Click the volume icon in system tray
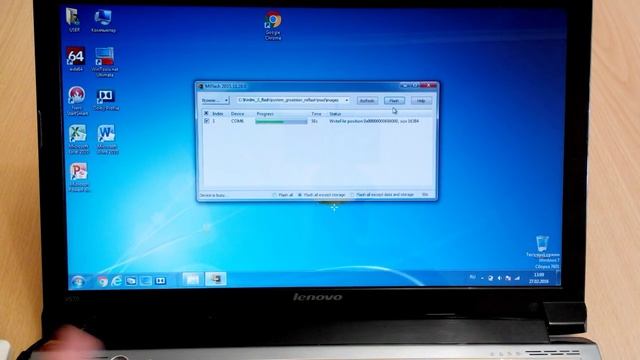This screenshot has height=360, width=640. [x=499, y=278]
